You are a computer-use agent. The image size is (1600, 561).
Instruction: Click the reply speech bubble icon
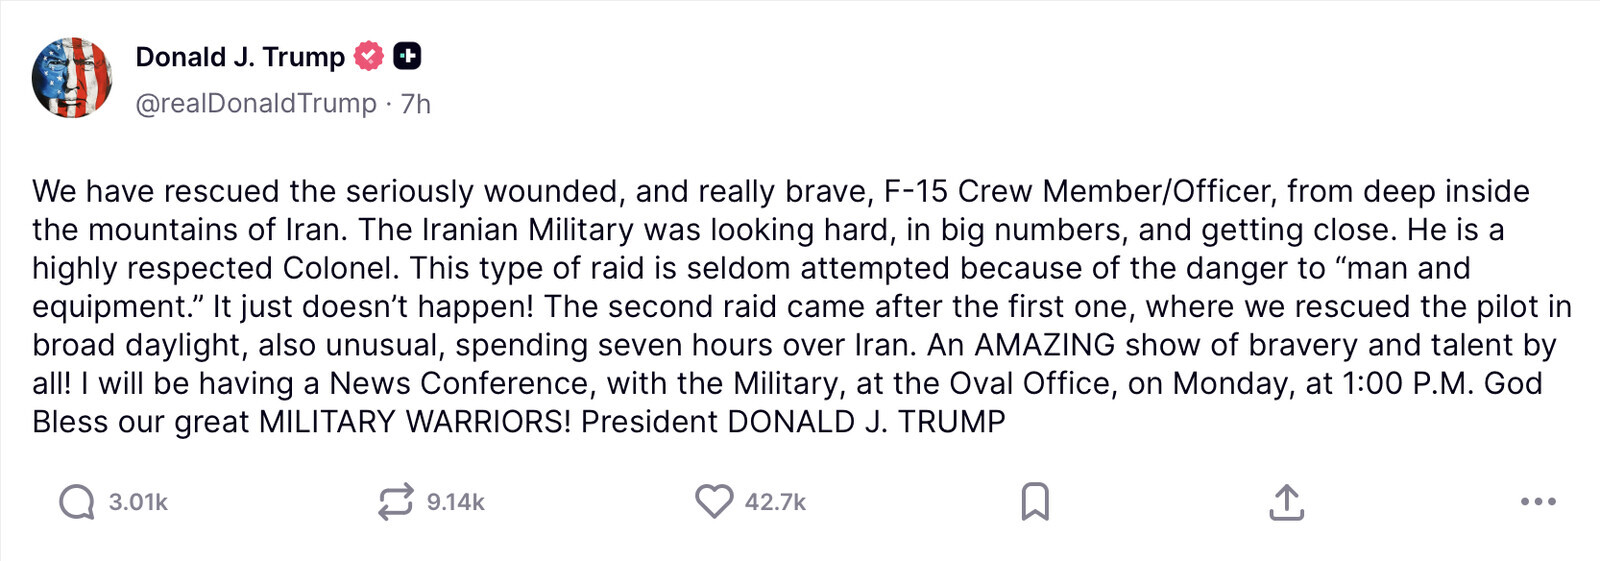coord(76,502)
